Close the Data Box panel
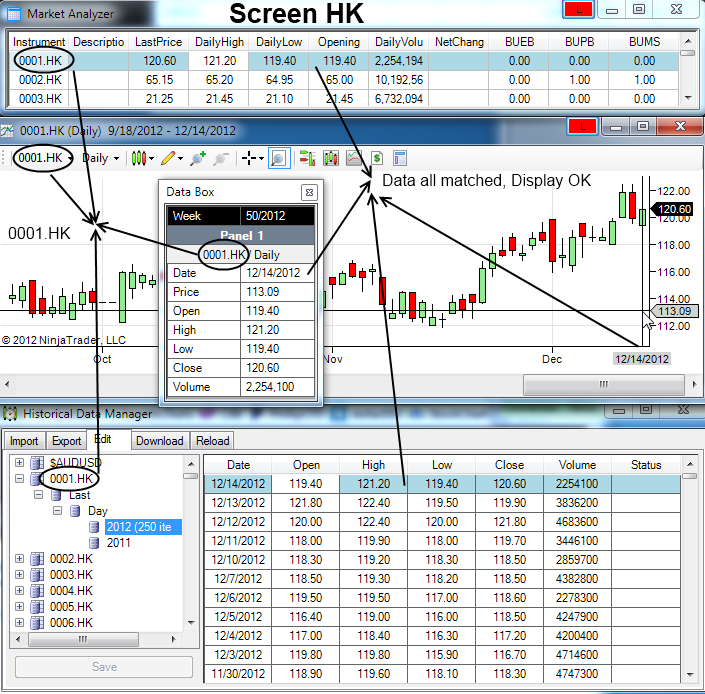Viewport: 705px width, 694px height. [x=309, y=192]
